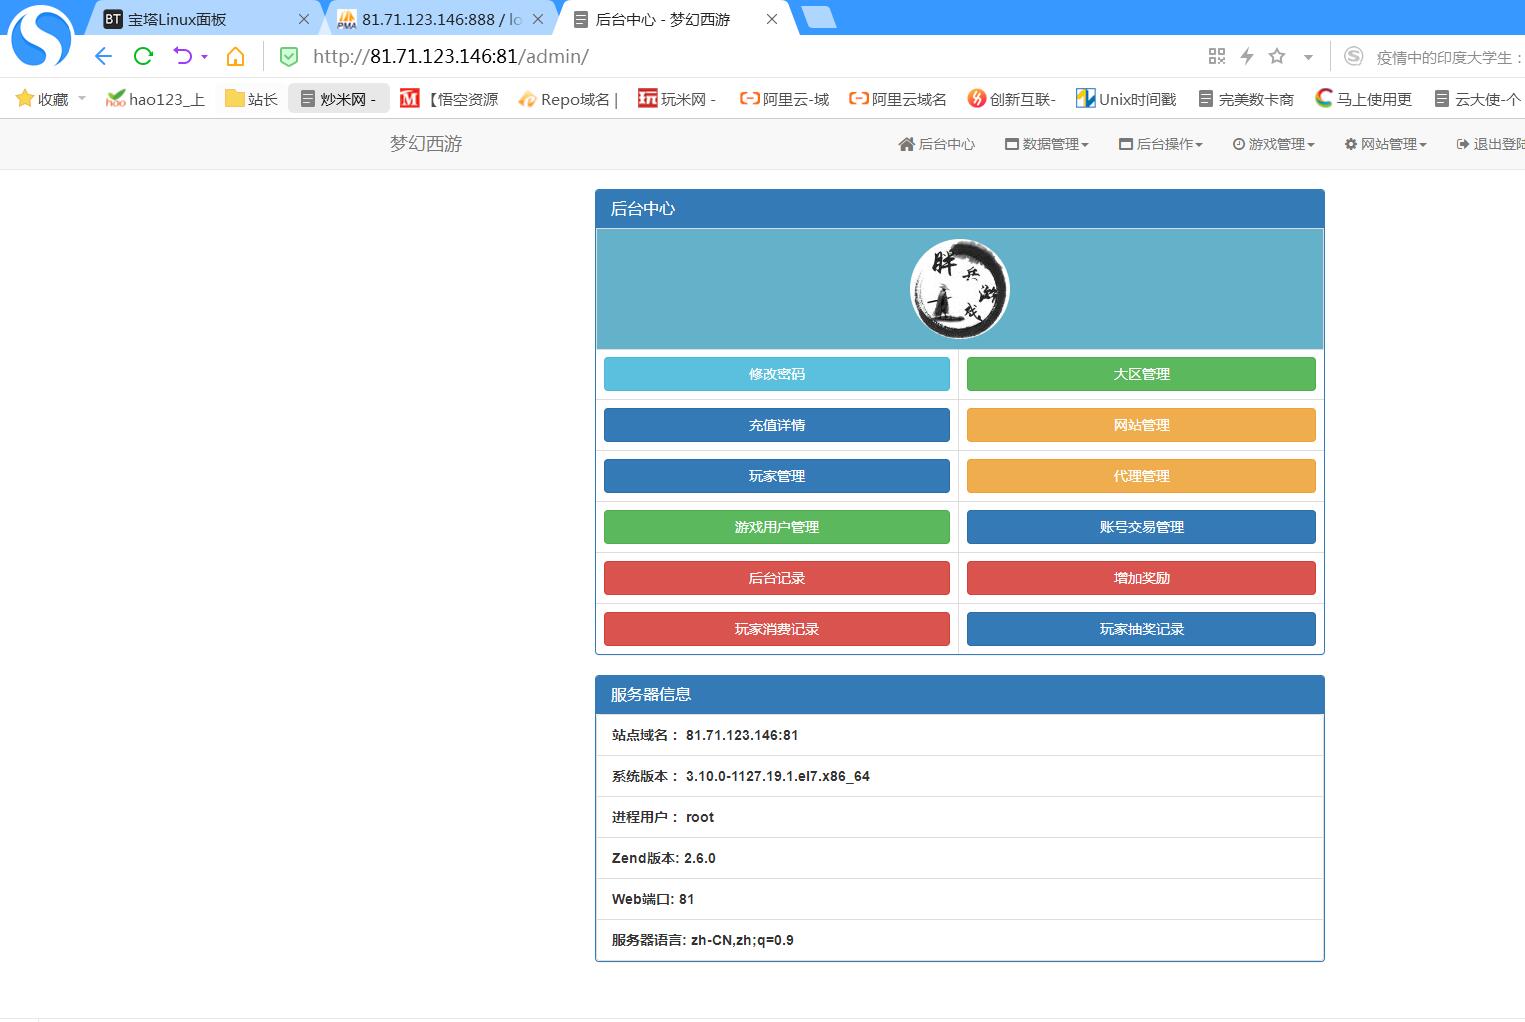This screenshot has width=1525, height=1022.
Task: Click the green security shield icon
Action: (289, 56)
